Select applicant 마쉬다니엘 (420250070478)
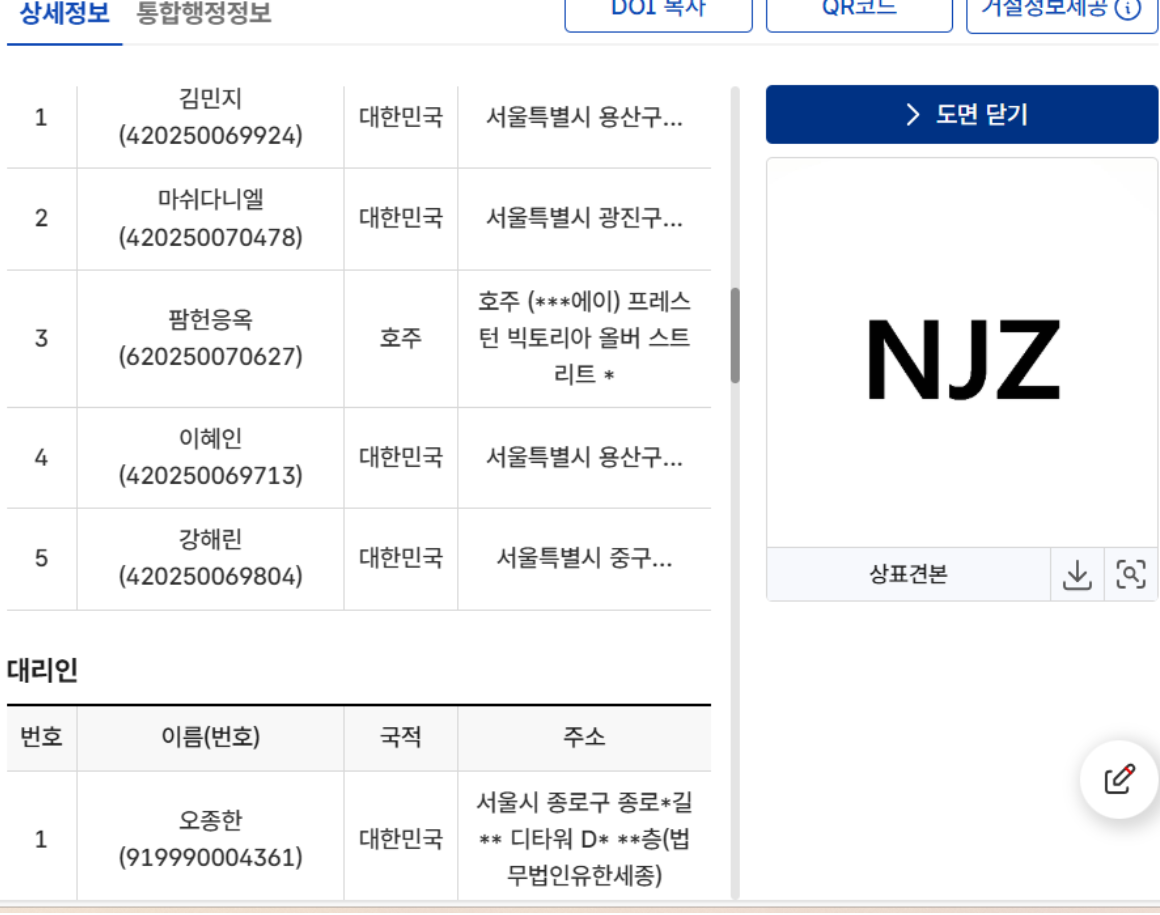 [210, 218]
